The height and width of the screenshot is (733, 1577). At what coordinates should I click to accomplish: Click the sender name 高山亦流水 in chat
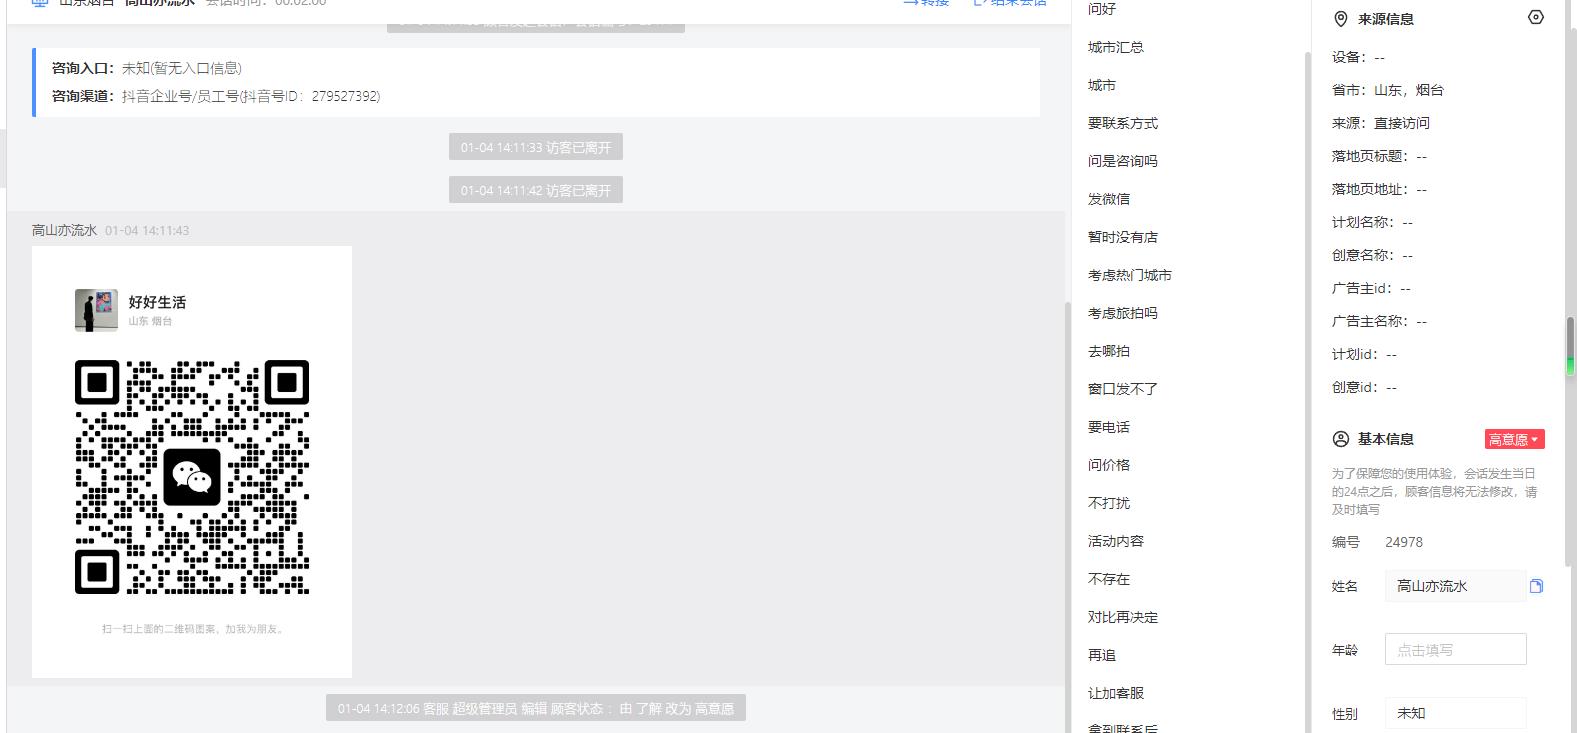coord(64,230)
